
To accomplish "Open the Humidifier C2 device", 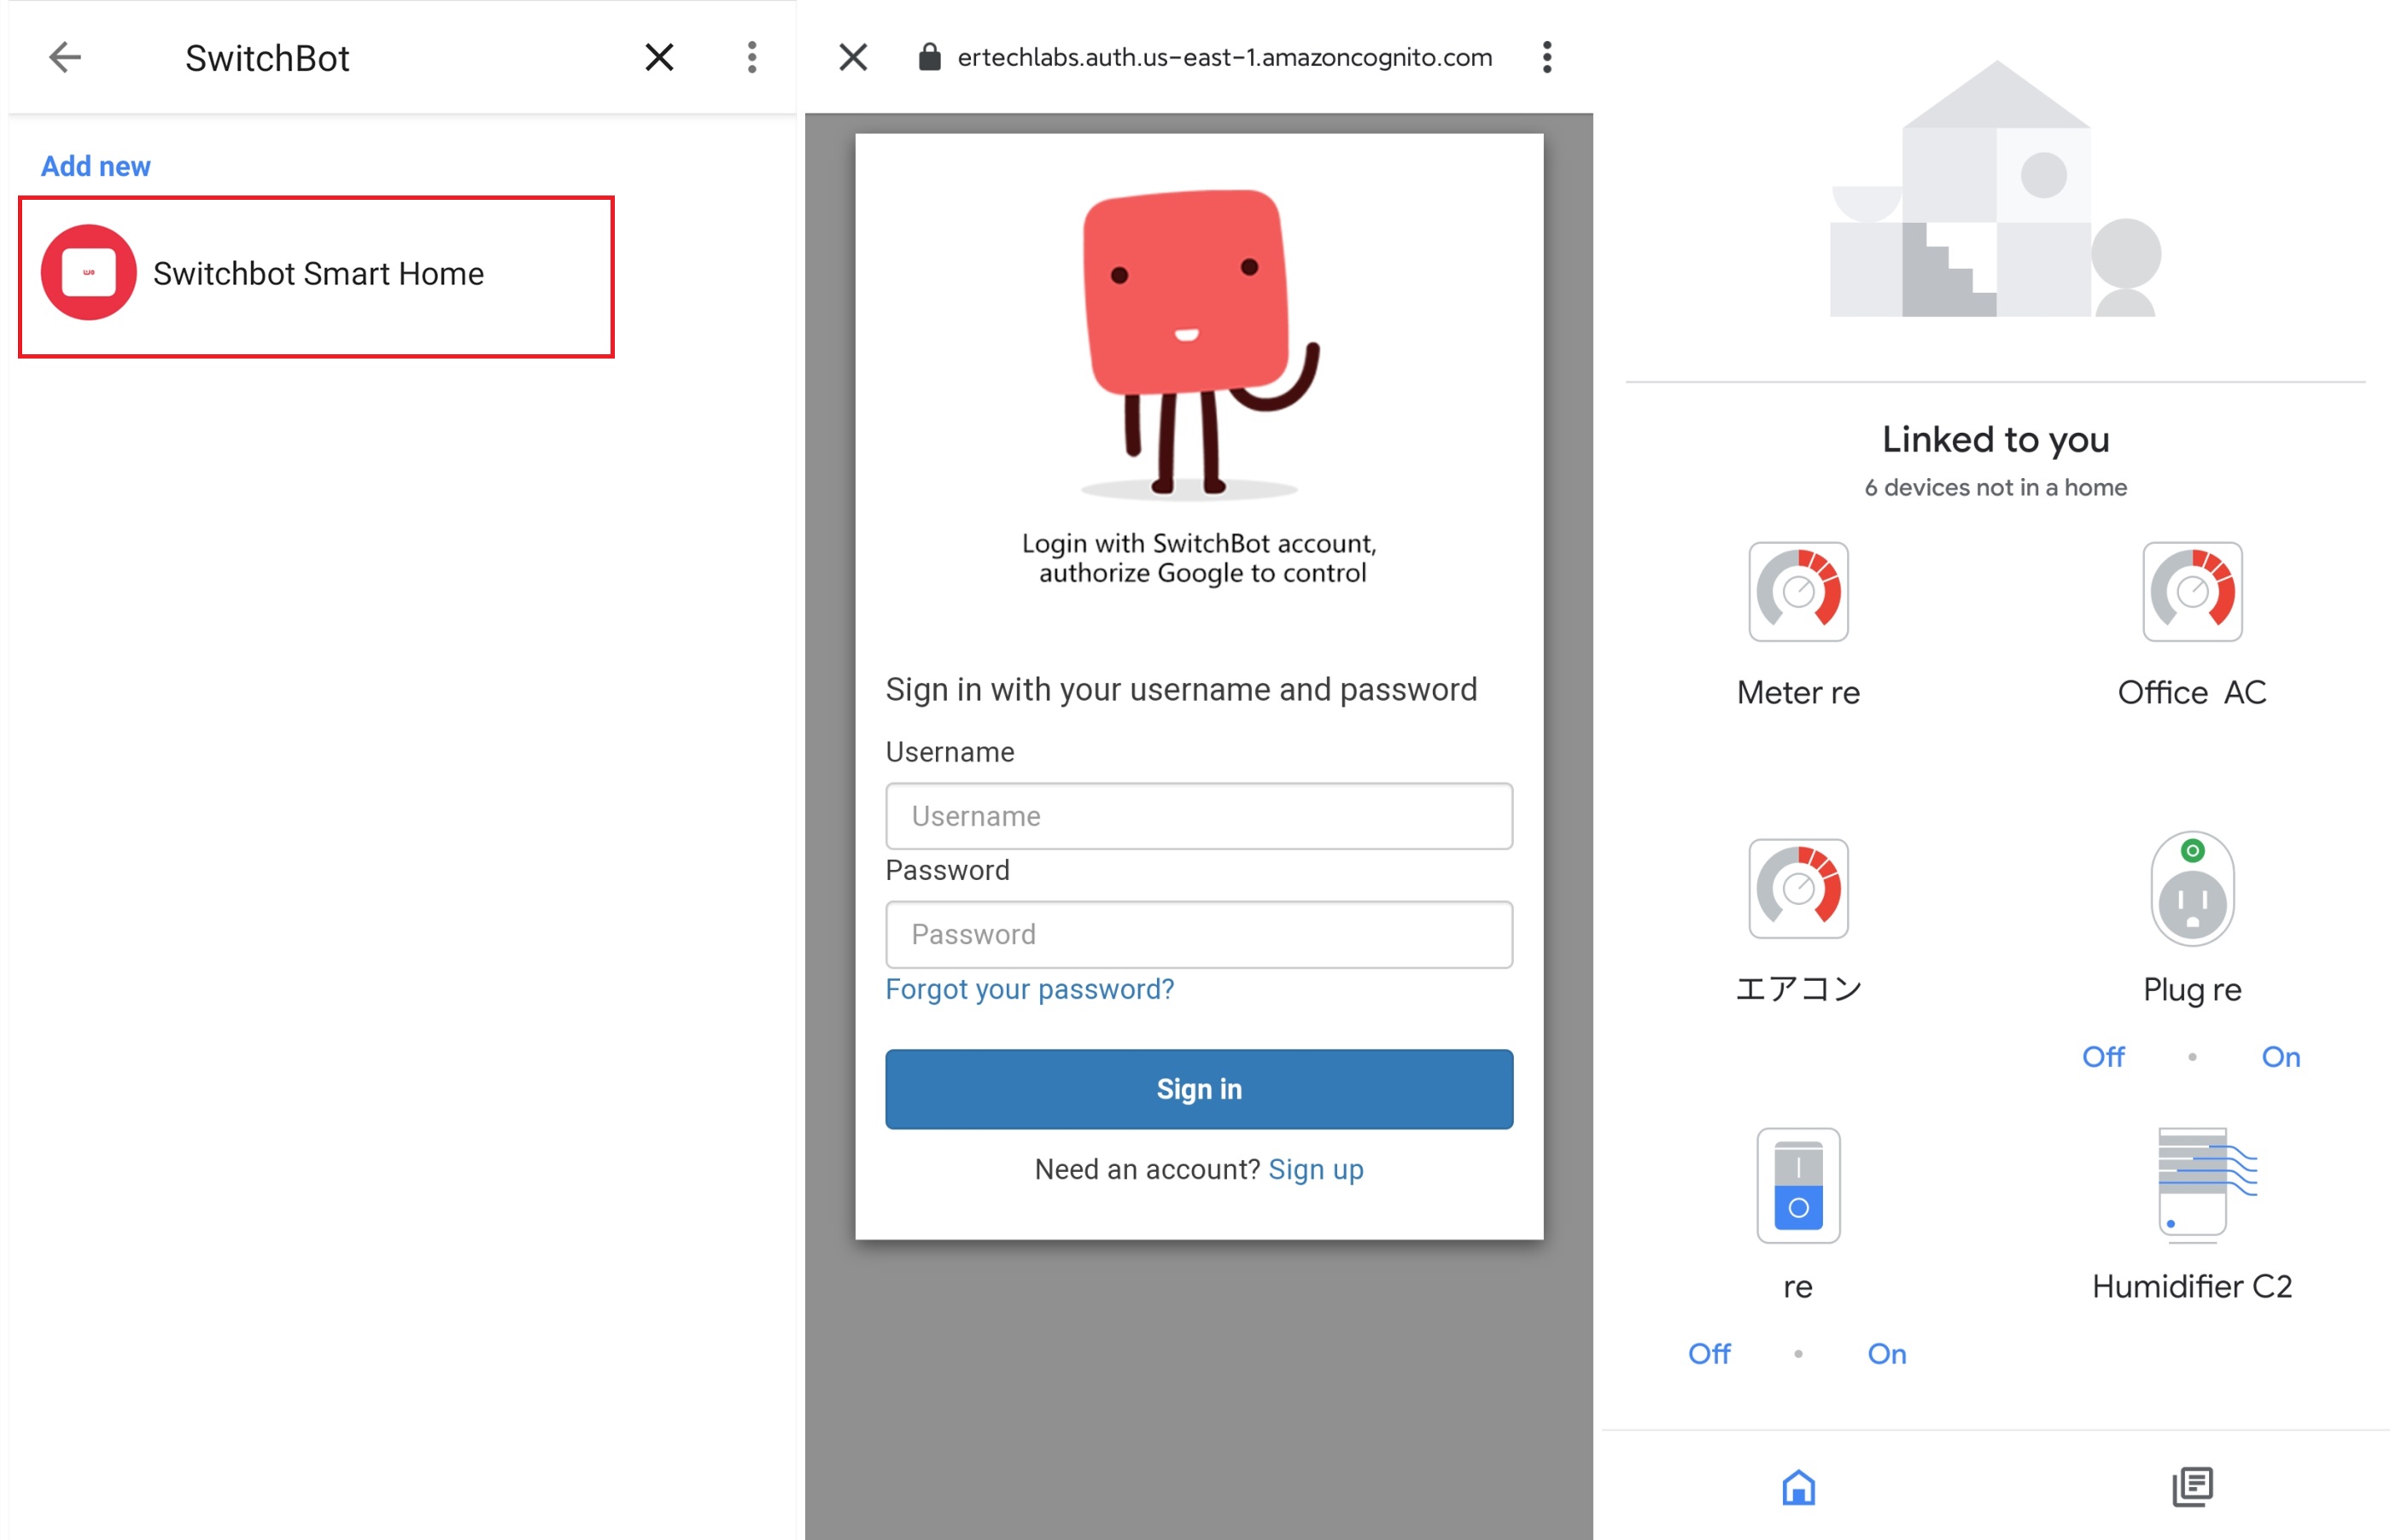I will pyautogui.click(x=2207, y=1186).
